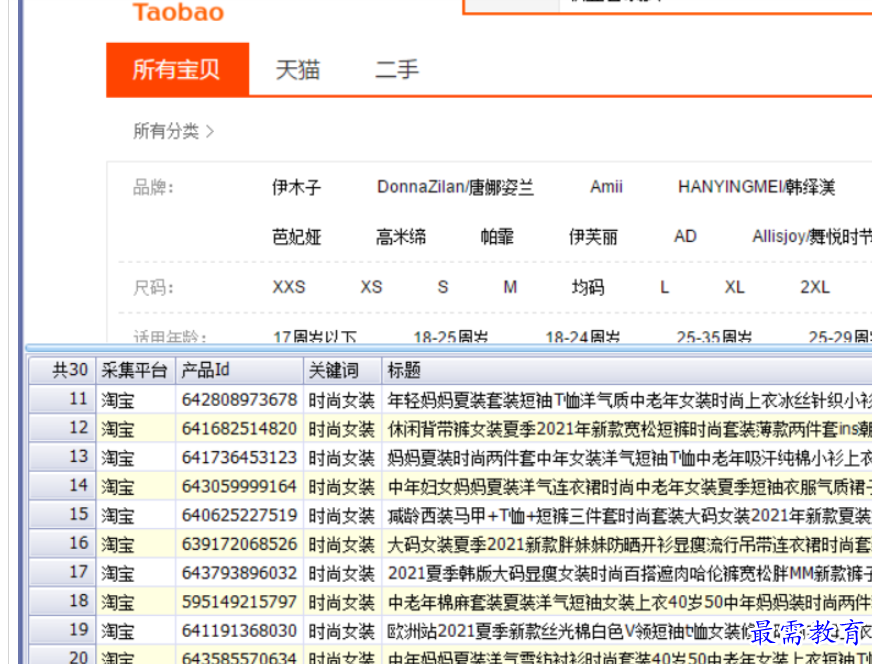This screenshot has width=872, height=664.
Task: Select title starting 年轻妈妈夏装套装
Action: pos(629,400)
